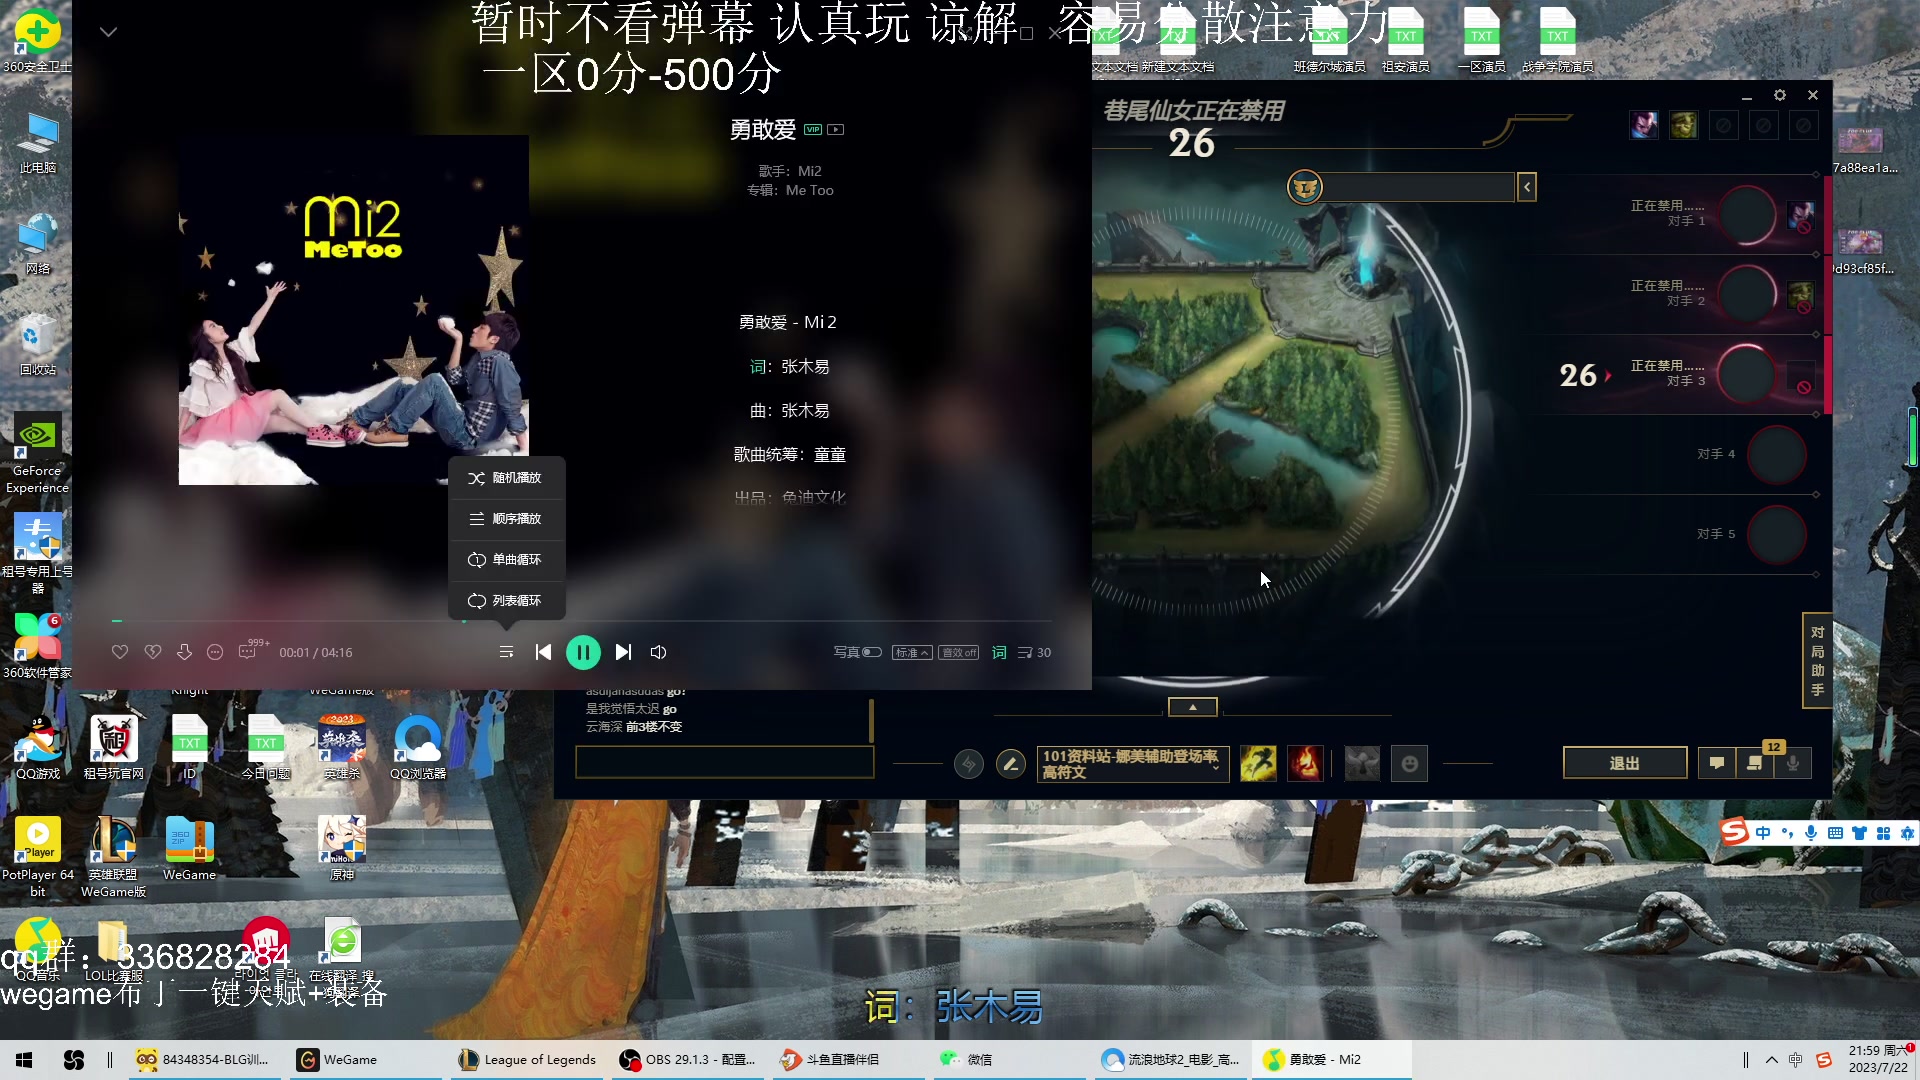Open League of Legends in the taskbar
Screen dimensions: 1920x1080
(527, 1060)
